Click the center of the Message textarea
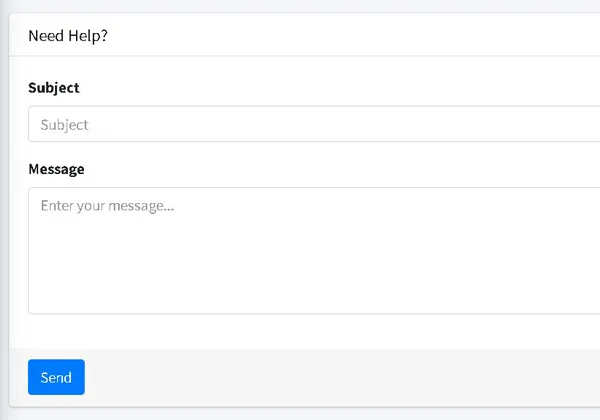This screenshot has height=420, width=600. click(x=314, y=251)
